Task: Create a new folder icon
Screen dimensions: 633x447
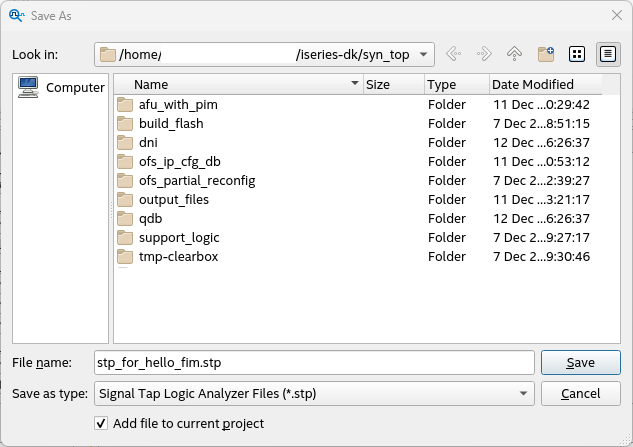Action: pyautogui.click(x=546, y=54)
